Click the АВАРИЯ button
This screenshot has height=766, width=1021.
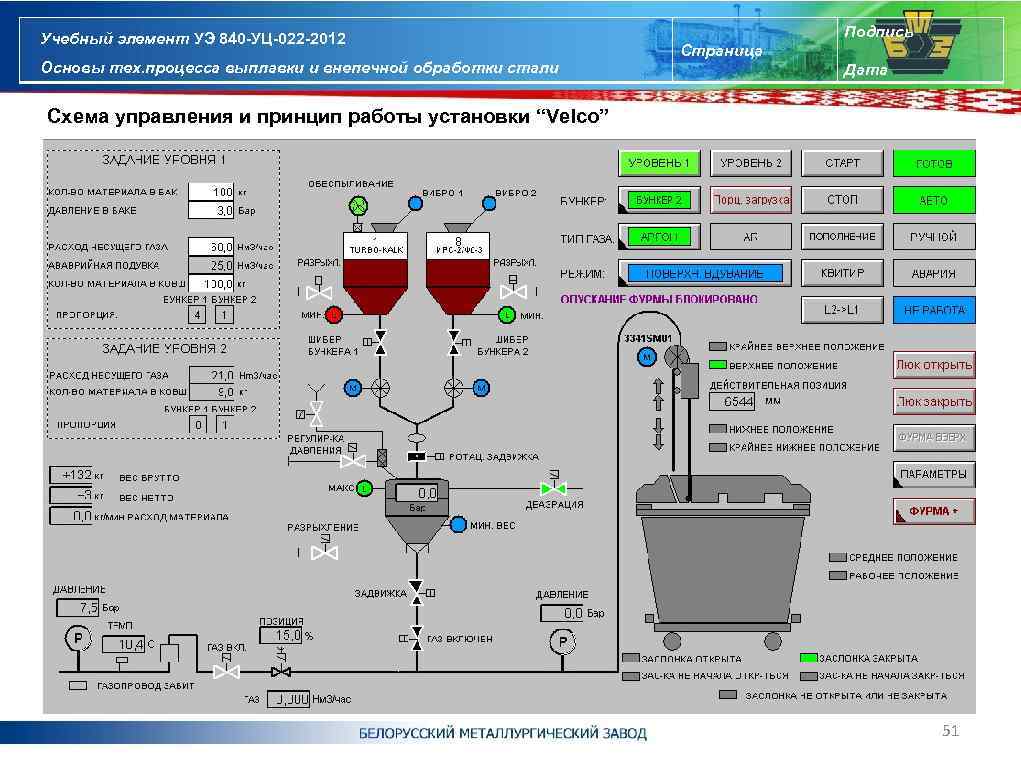(x=934, y=274)
